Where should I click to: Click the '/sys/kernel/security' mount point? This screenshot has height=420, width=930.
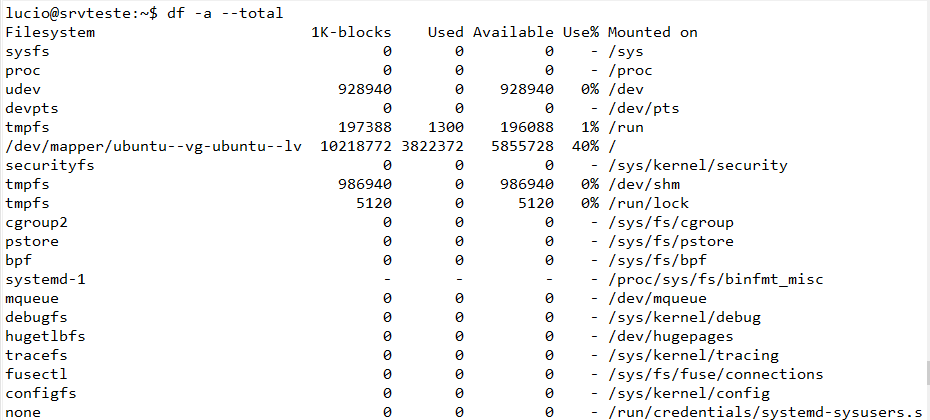pos(697,165)
